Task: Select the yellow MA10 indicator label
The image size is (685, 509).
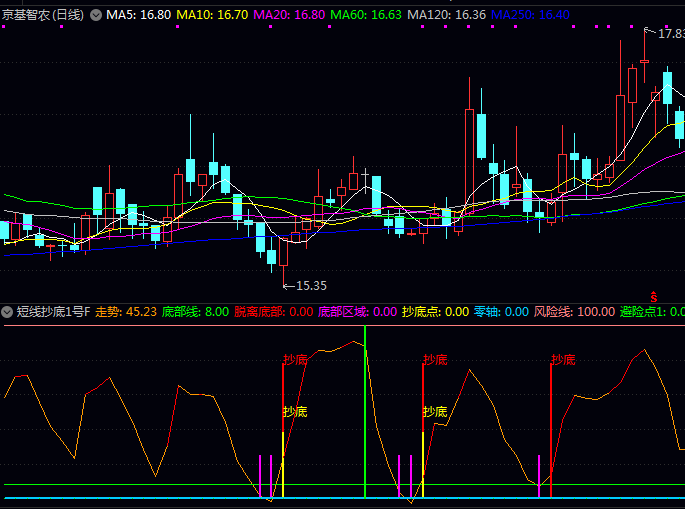Action: (x=212, y=15)
